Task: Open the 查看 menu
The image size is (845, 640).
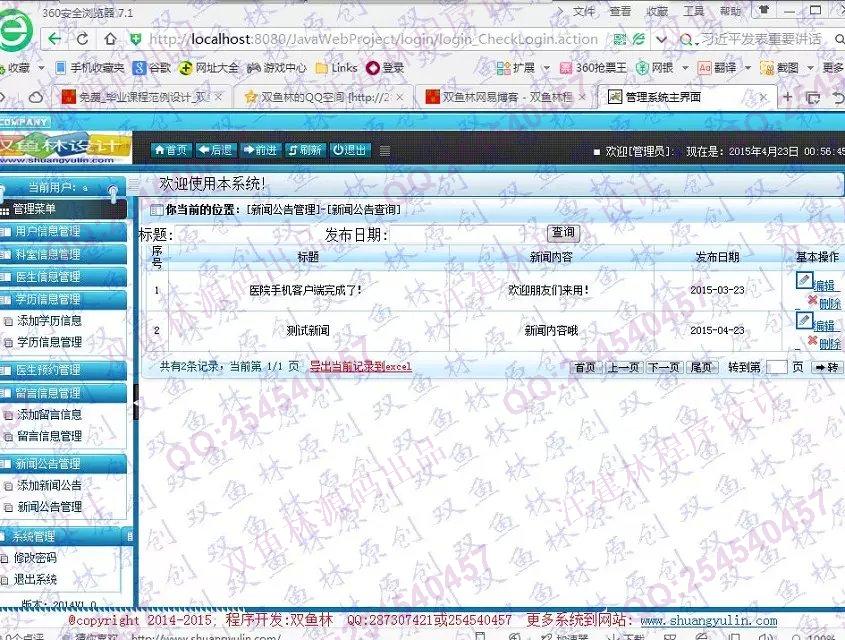Action: click(x=620, y=11)
